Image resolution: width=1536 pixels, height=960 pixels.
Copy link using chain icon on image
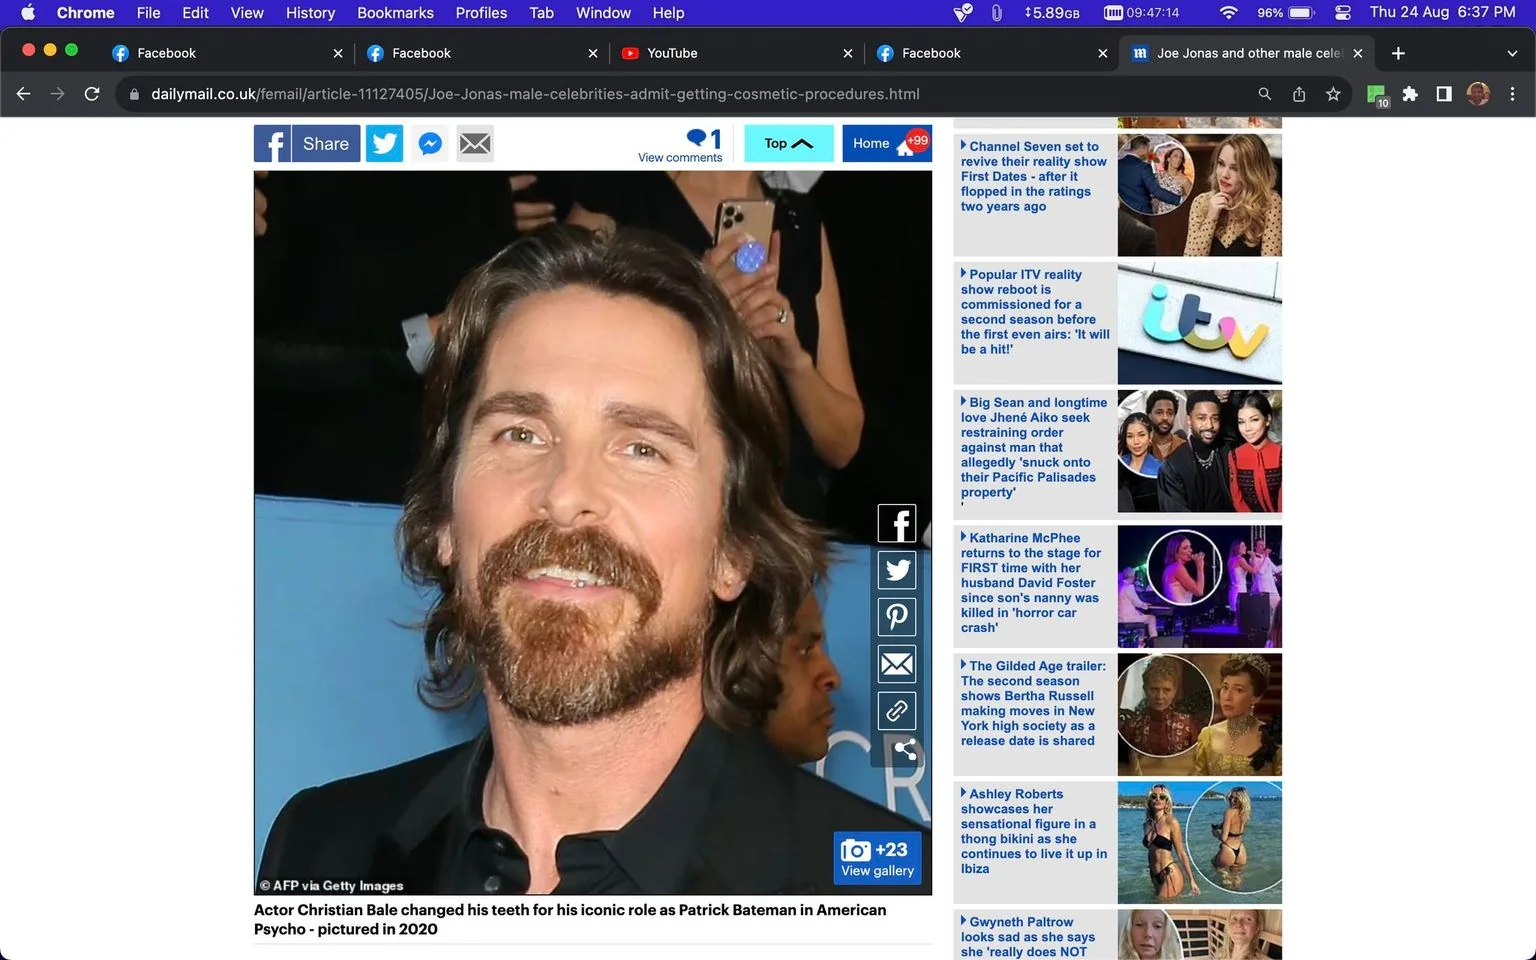click(897, 711)
